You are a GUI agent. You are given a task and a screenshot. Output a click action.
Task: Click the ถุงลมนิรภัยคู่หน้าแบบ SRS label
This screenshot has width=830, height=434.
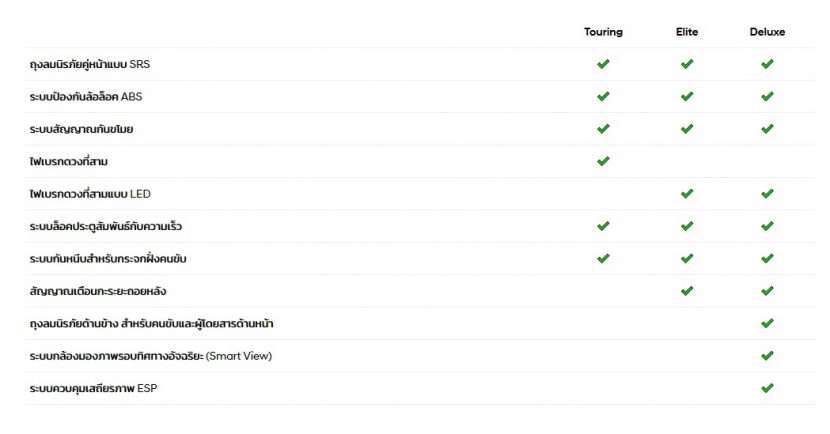coord(90,65)
